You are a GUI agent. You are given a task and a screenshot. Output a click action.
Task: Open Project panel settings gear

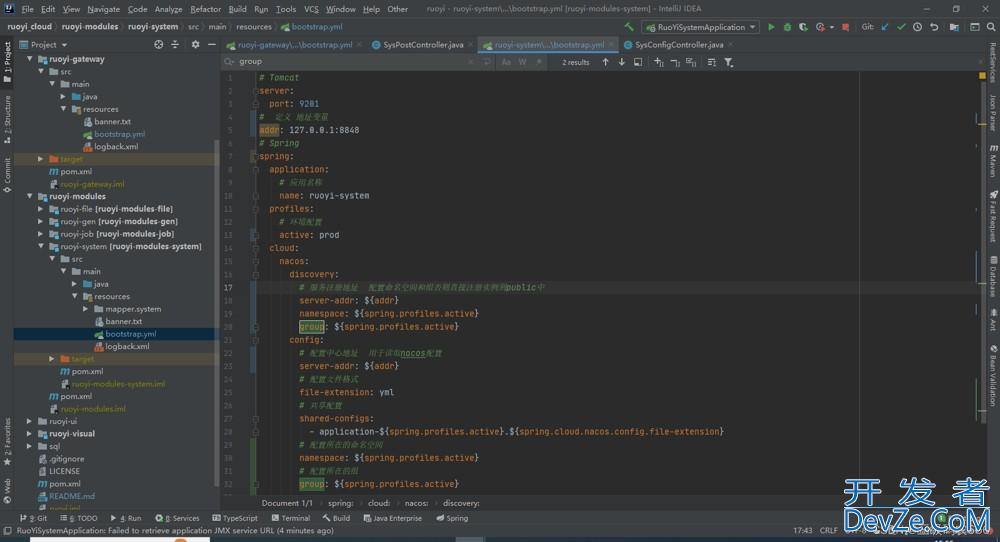pyautogui.click(x=195, y=45)
